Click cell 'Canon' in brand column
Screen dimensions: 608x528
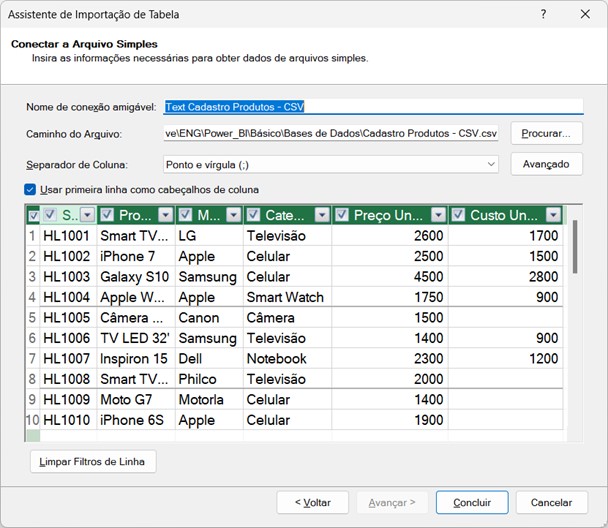(209, 318)
